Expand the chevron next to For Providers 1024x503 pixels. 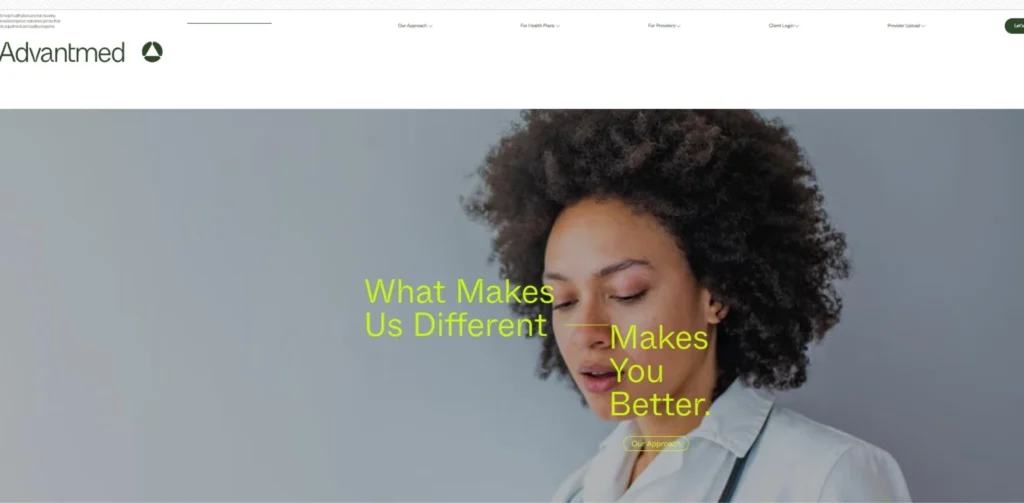pos(679,26)
